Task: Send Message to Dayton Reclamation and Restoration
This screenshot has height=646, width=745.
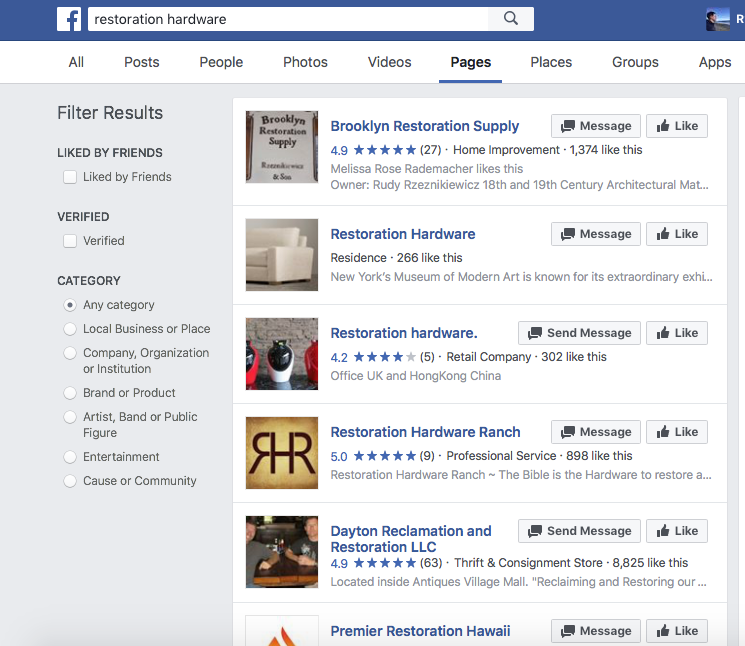Action: (579, 531)
